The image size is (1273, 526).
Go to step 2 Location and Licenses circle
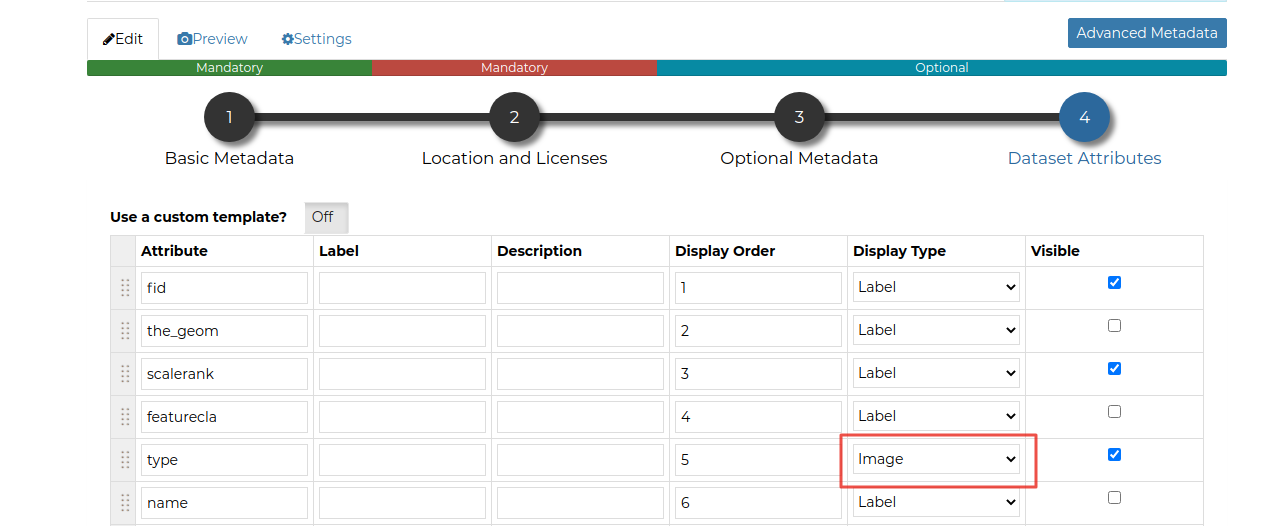click(x=514, y=117)
